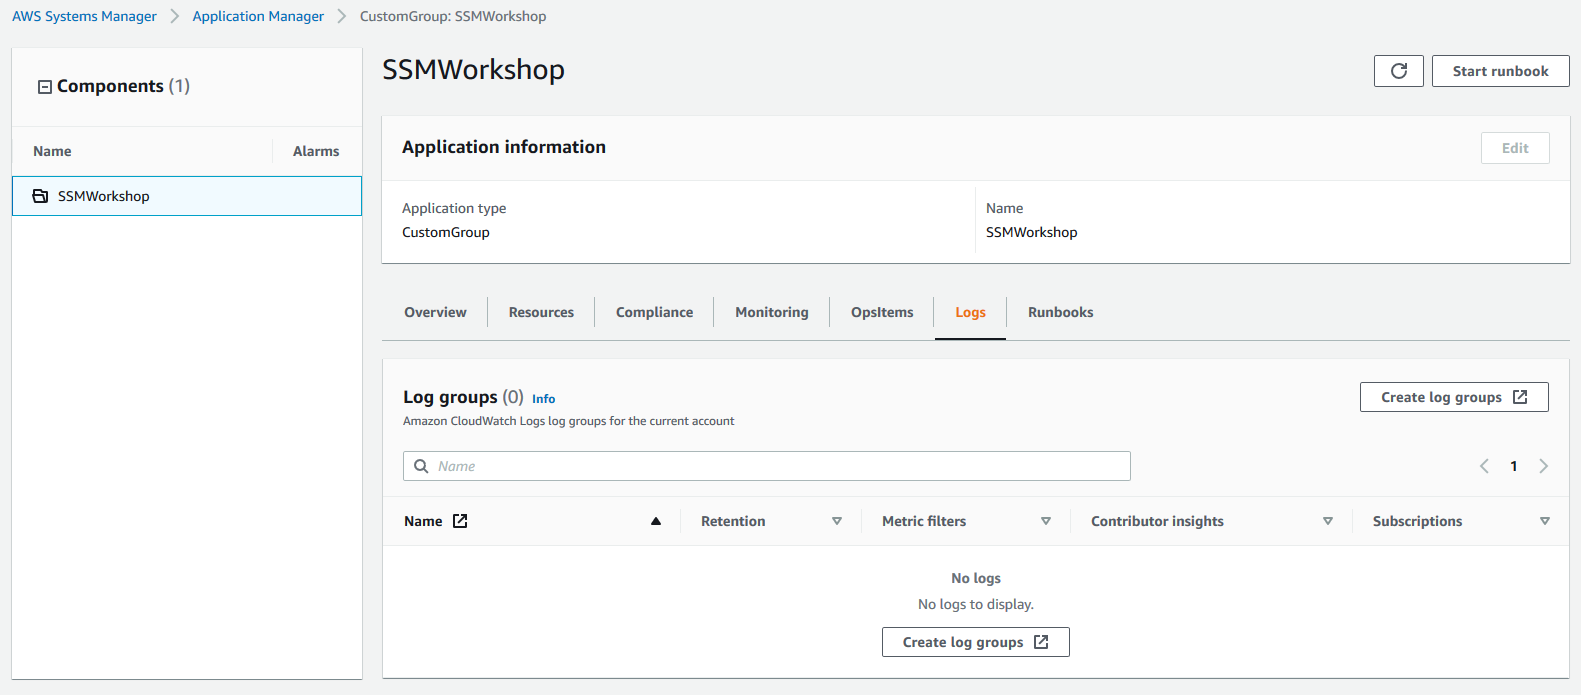The image size is (1581, 695).
Task: Switch to the Runbooks tab
Action: point(1060,312)
